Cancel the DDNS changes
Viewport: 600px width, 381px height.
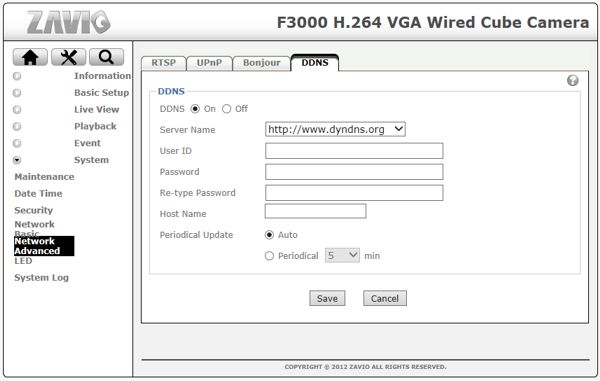(x=385, y=298)
